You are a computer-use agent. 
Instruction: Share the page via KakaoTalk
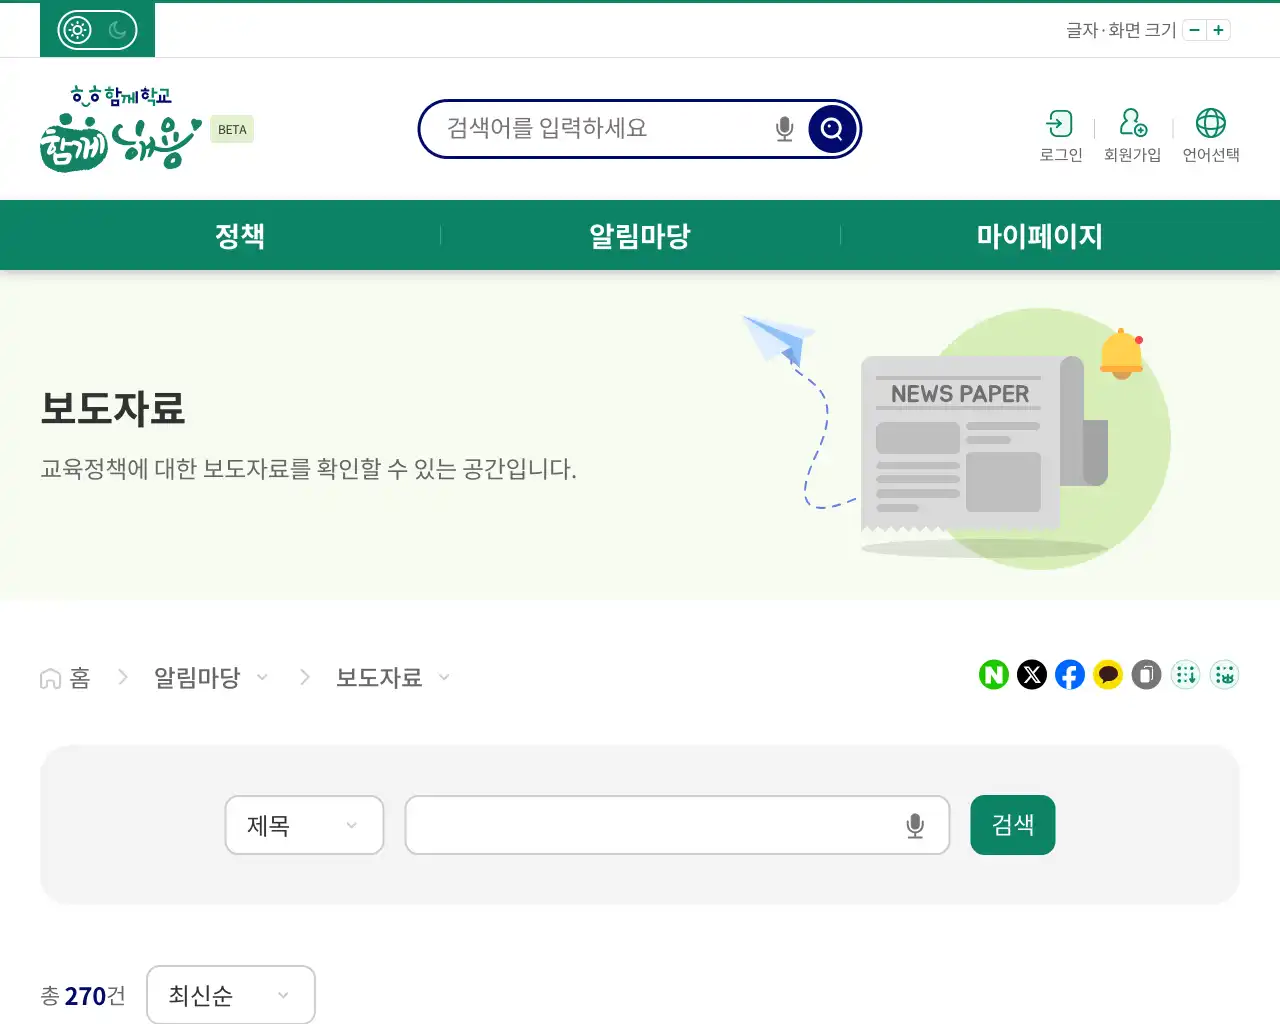[x=1108, y=675]
